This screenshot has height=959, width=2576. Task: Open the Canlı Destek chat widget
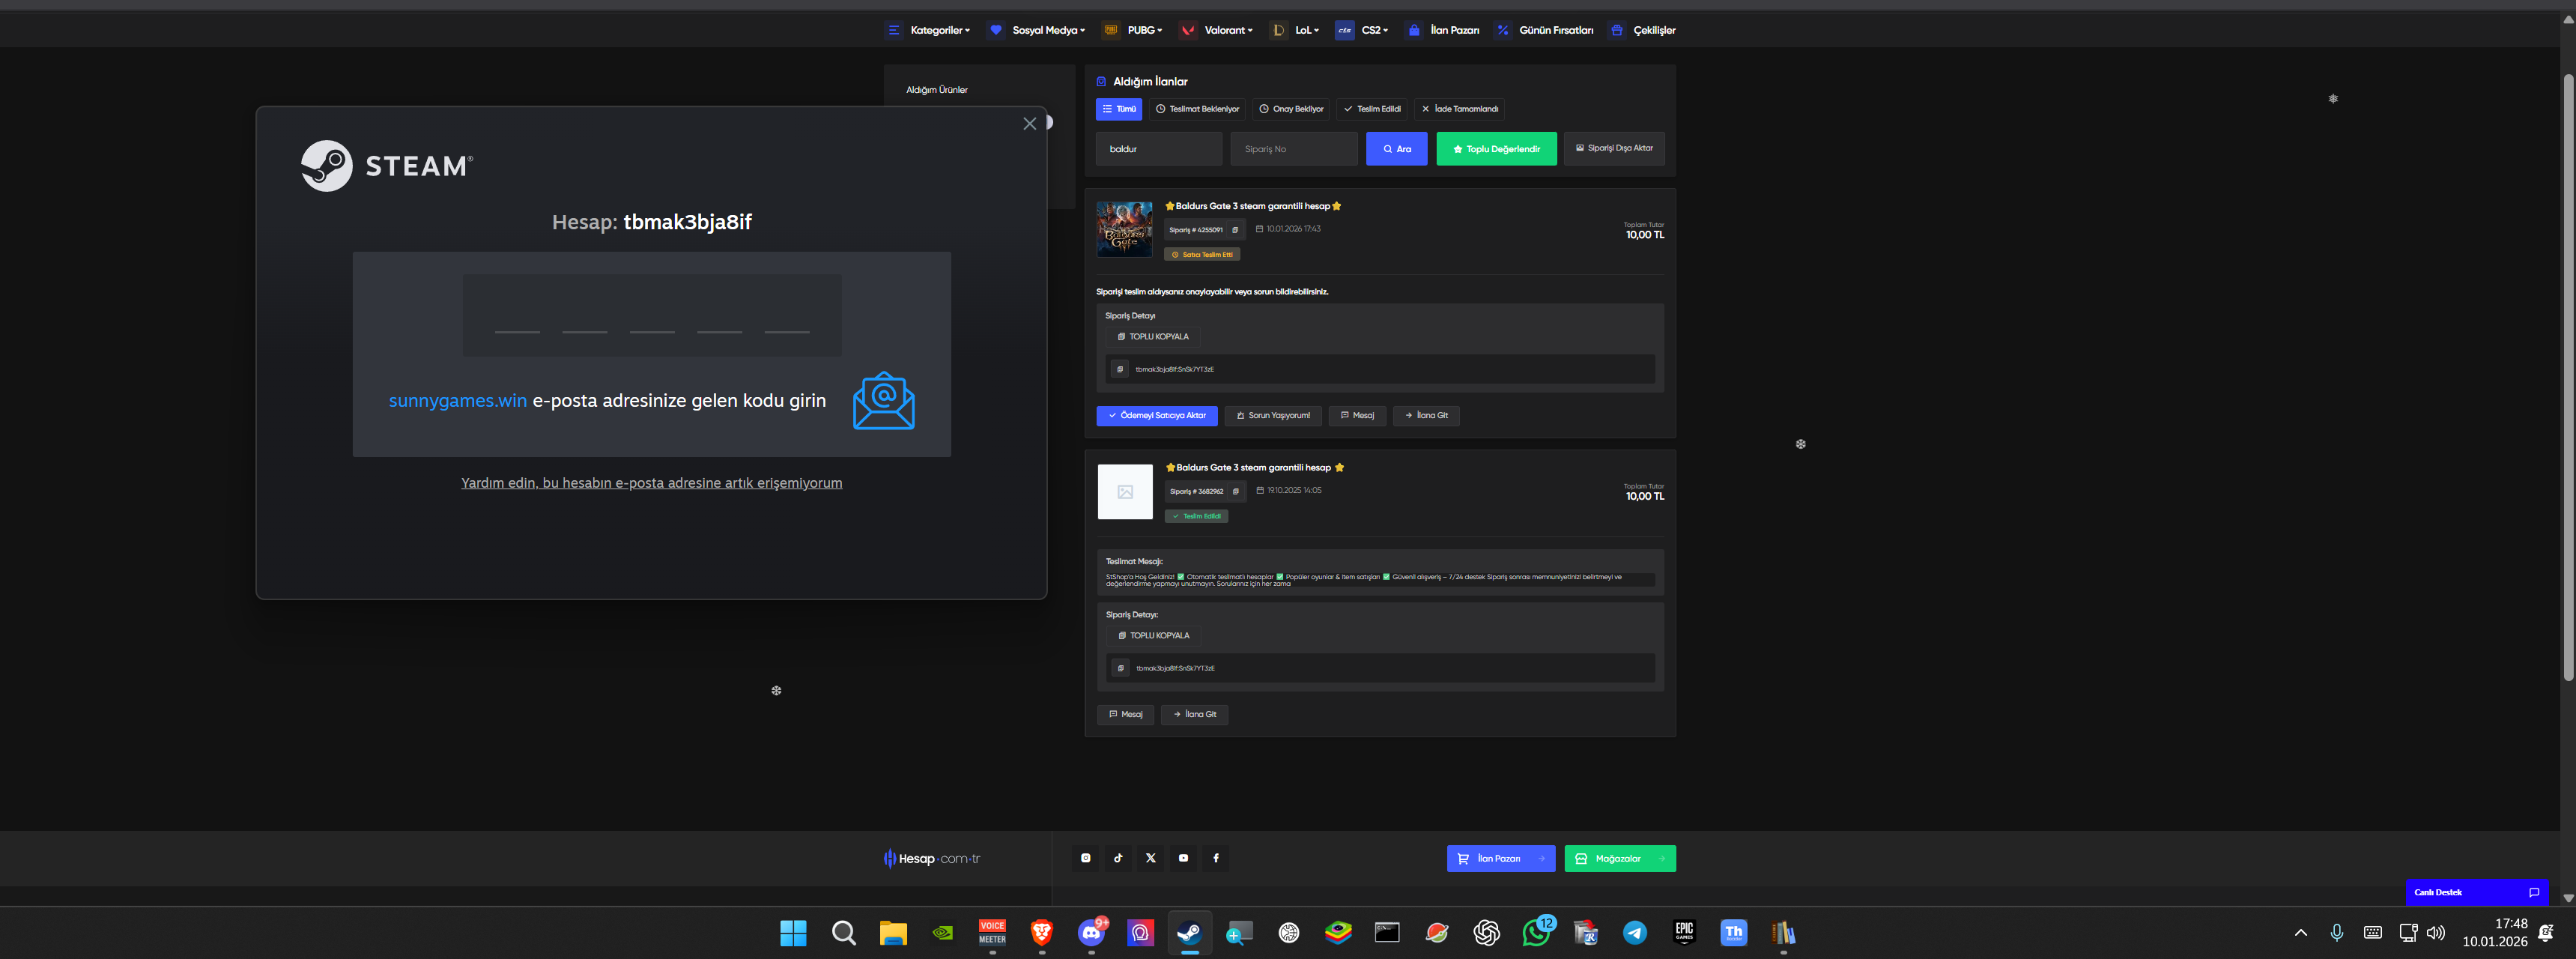point(2476,892)
